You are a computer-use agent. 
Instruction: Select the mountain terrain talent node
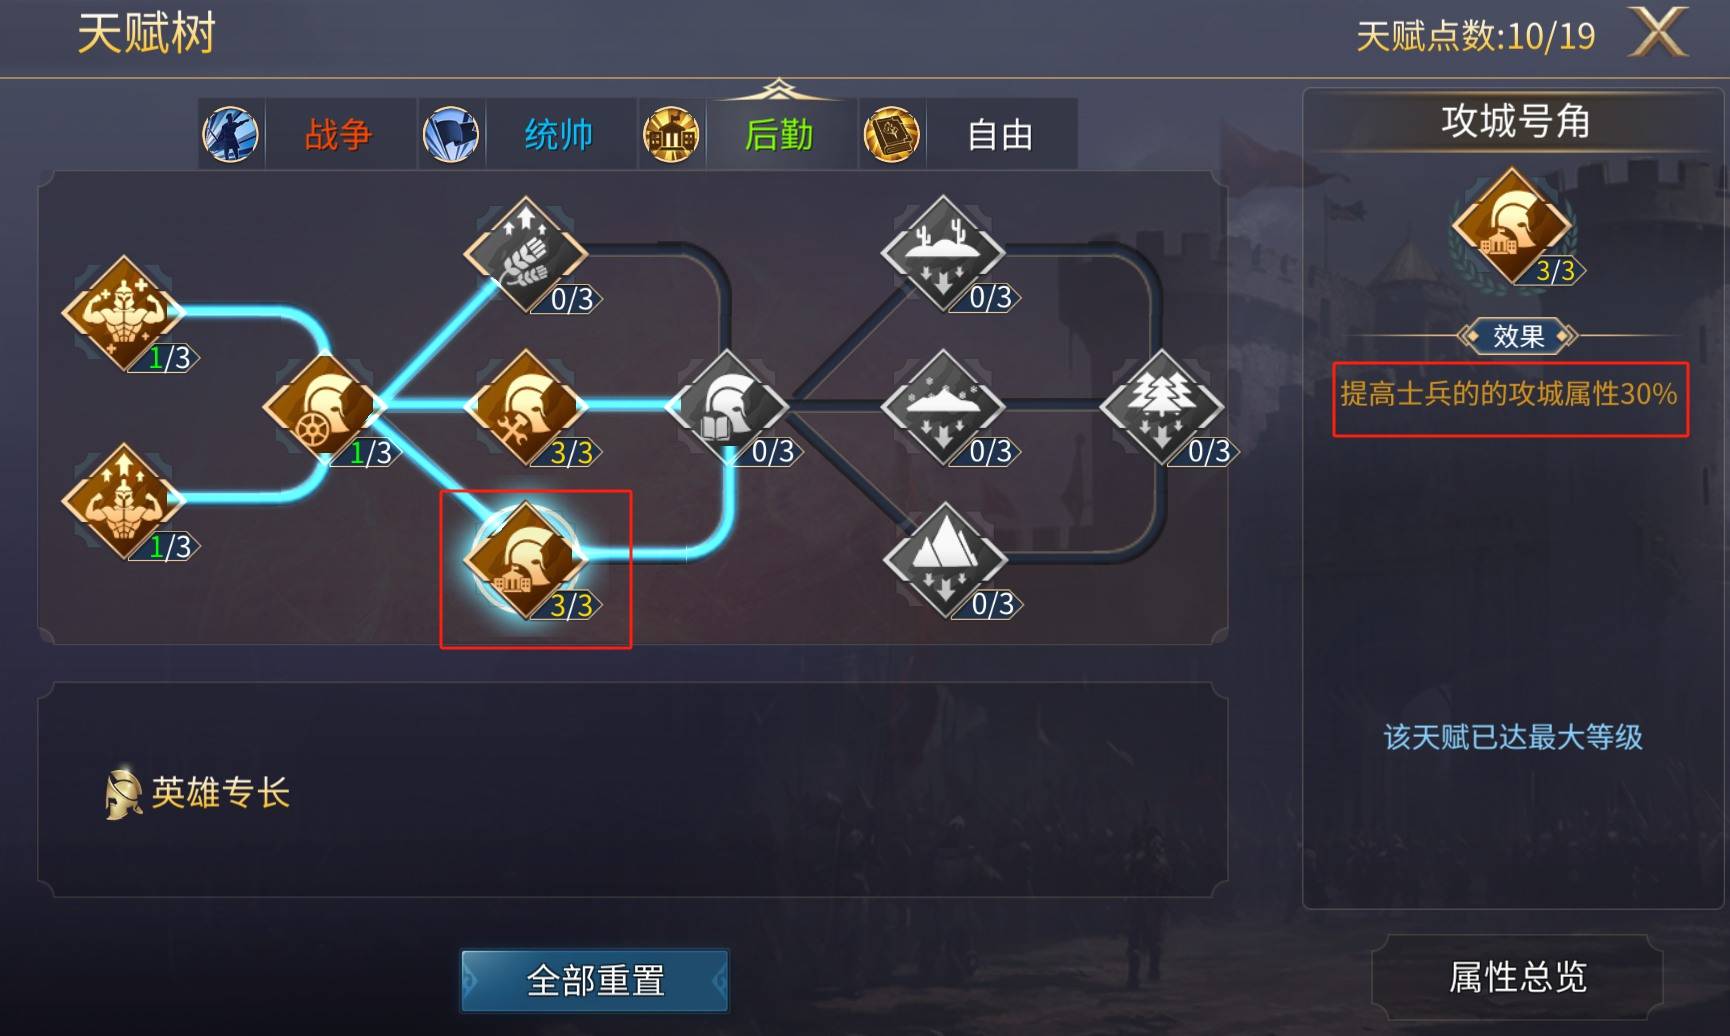[x=945, y=560]
